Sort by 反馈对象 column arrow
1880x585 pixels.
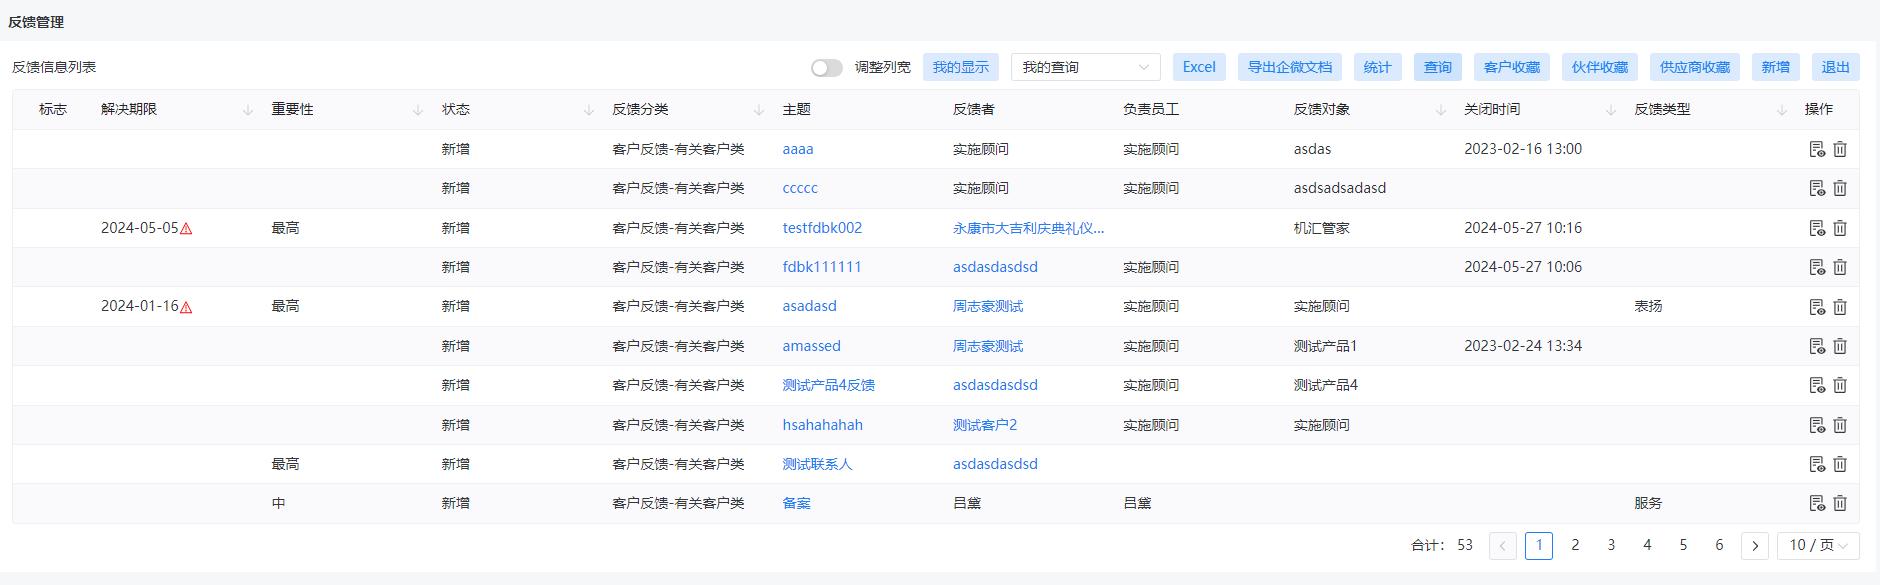(1441, 110)
